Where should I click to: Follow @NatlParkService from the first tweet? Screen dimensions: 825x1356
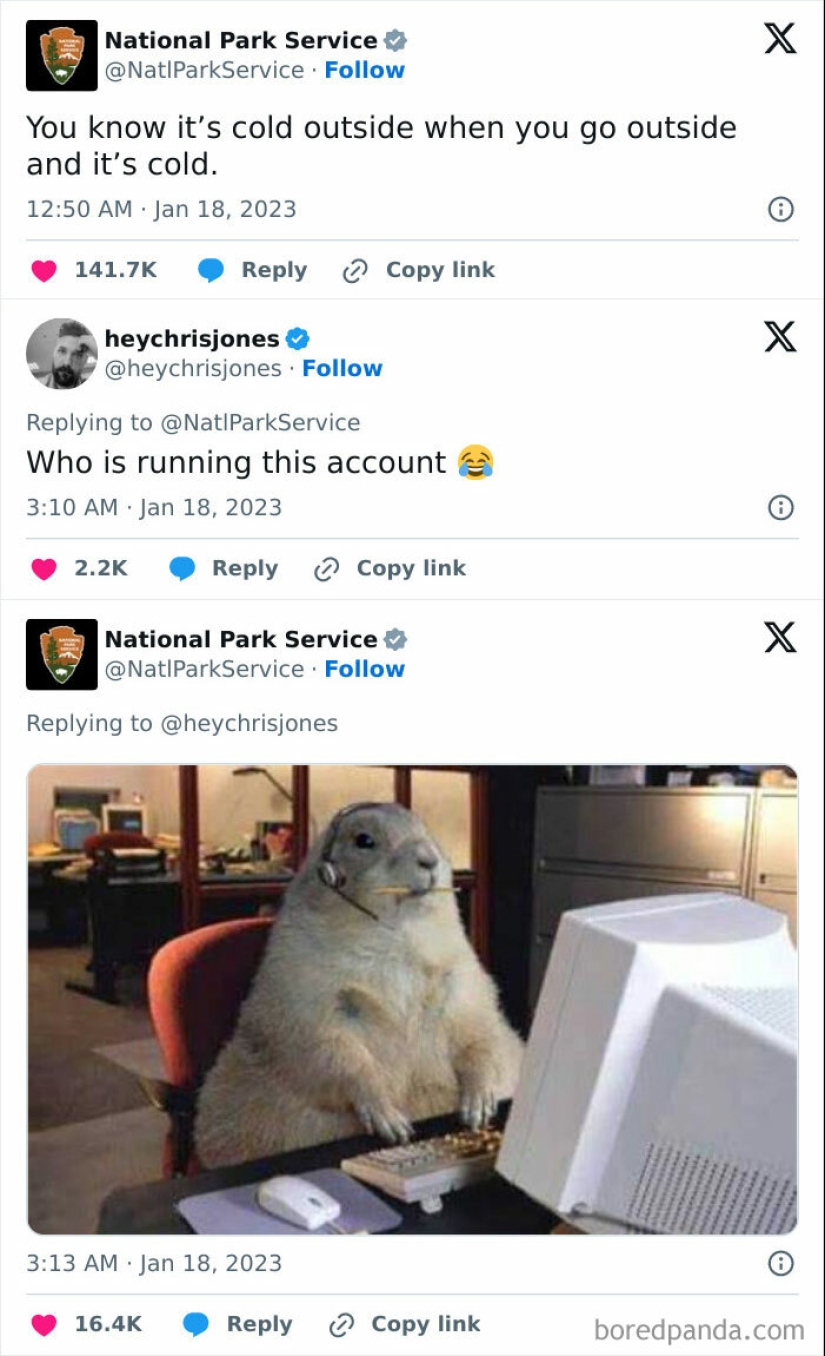pos(364,70)
